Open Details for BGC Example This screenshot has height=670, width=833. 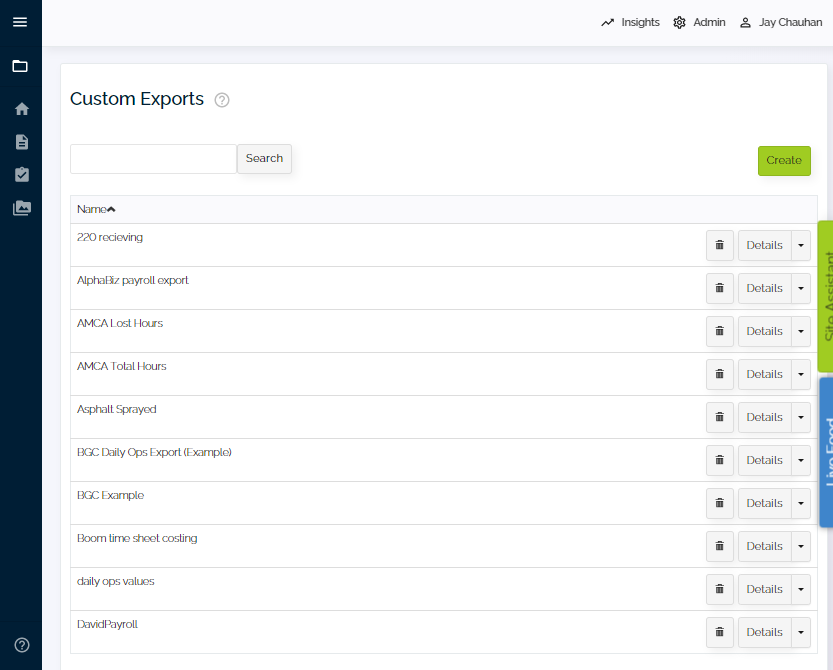point(764,503)
